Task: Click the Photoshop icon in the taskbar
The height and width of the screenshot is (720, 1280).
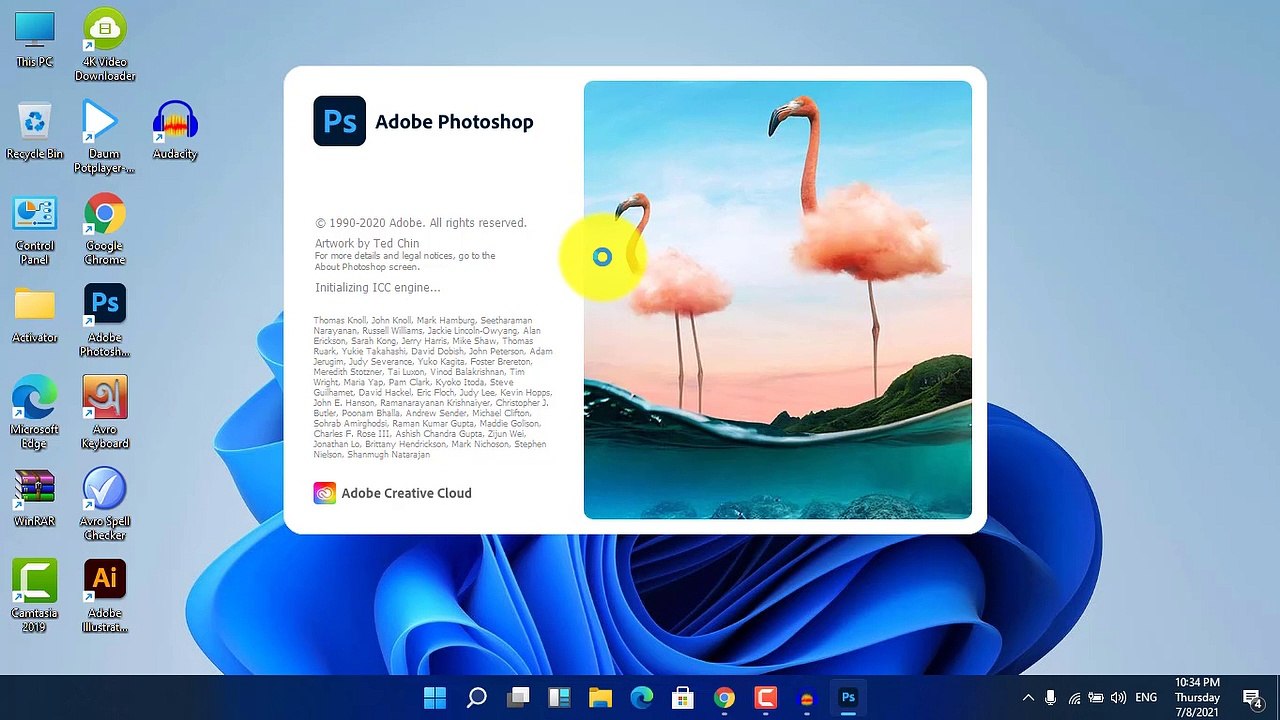Action: point(848,697)
